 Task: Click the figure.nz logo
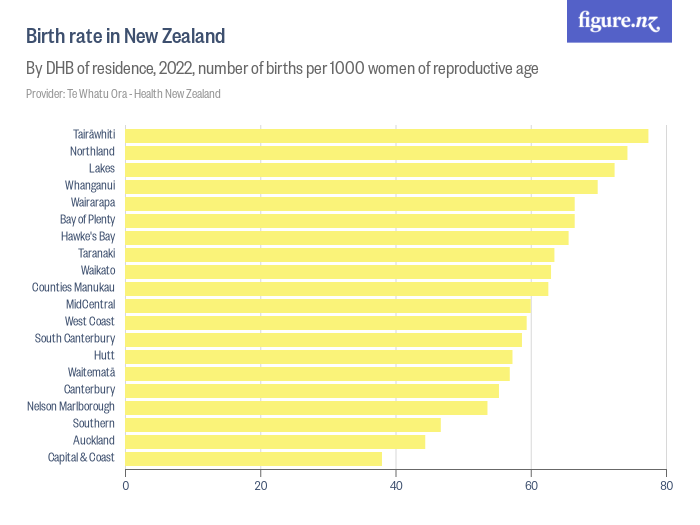pos(619,21)
